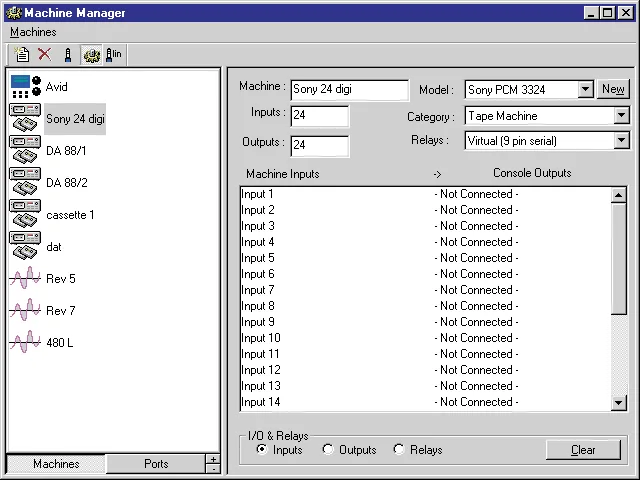The height and width of the screenshot is (480, 640).
Task: Click the dat tape machine icon
Action: (x=25, y=246)
